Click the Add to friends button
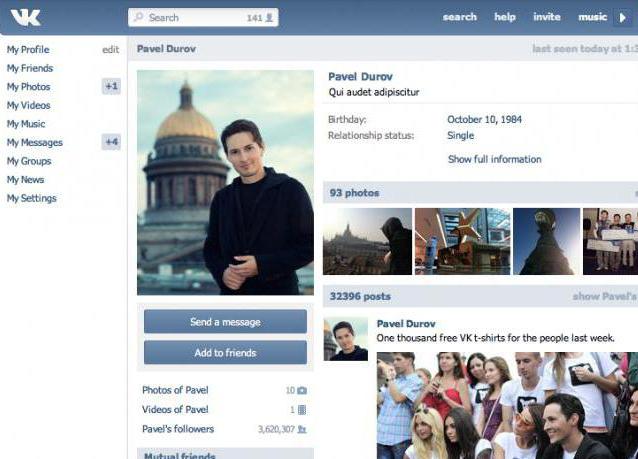Screen dimensions: 638x459 tap(225, 353)
